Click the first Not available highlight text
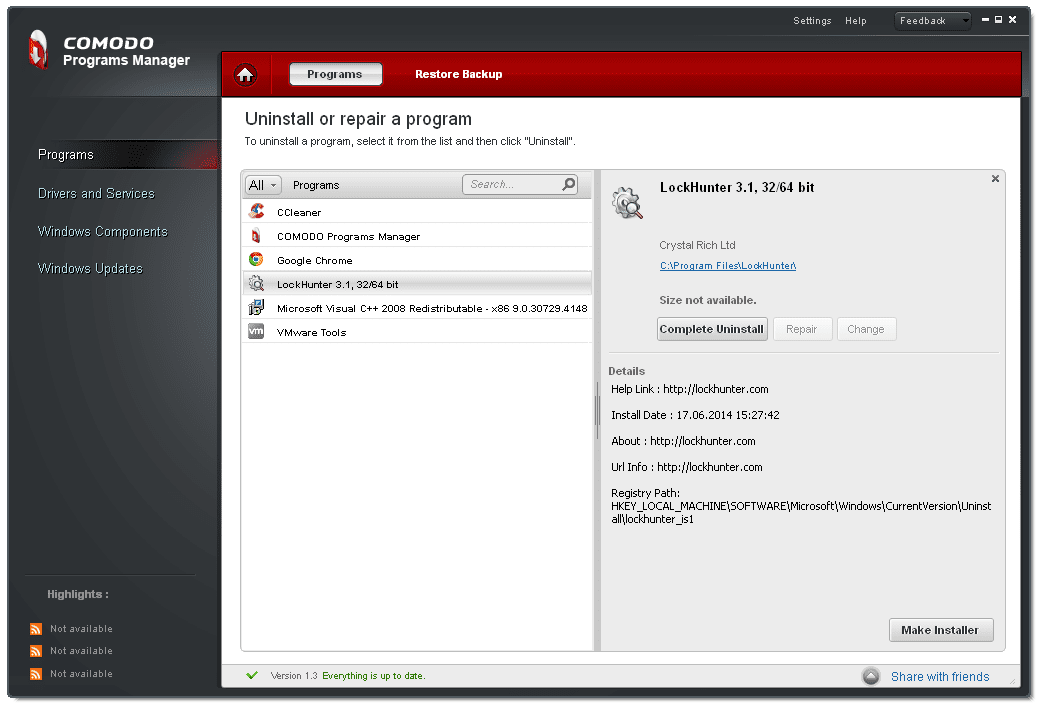The image size is (1043, 709). pos(81,629)
